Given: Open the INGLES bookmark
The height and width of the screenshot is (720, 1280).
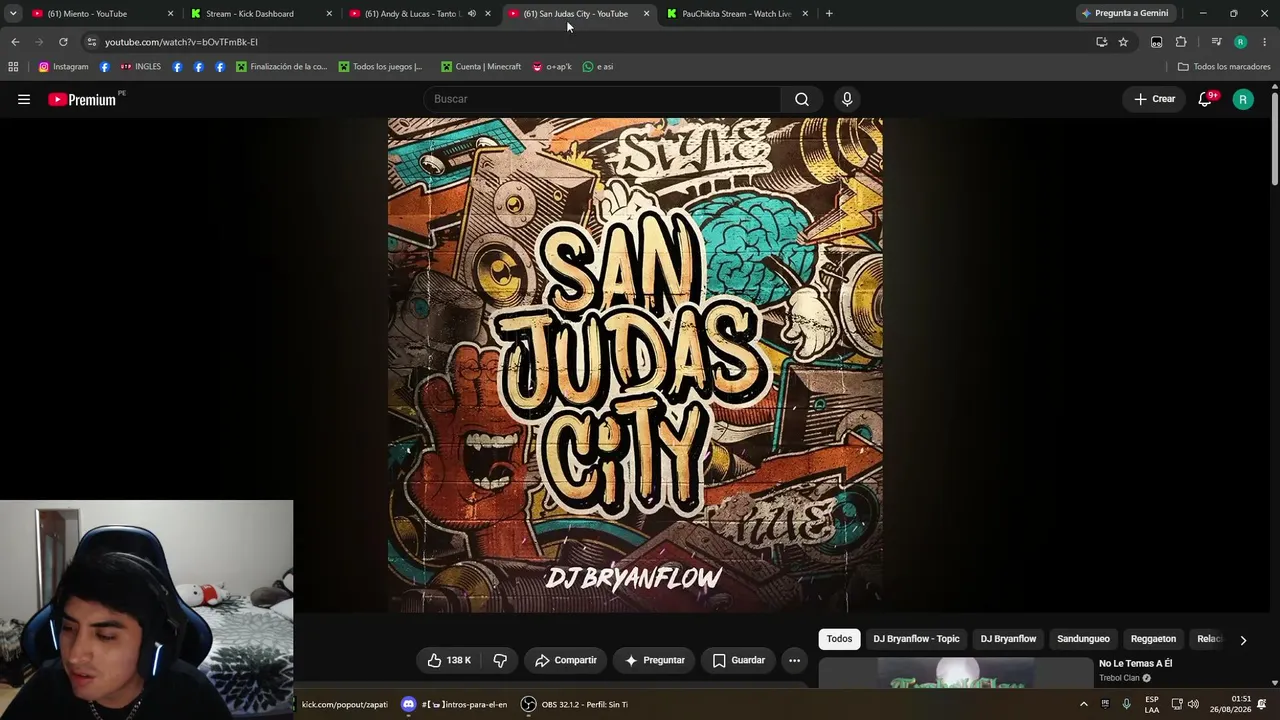Looking at the screenshot, I should (x=140, y=67).
